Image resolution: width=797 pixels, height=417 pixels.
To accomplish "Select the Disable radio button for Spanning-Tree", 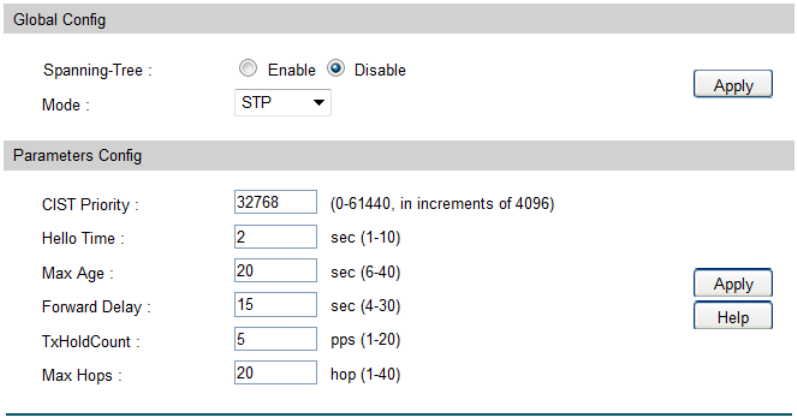I will [x=337, y=70].
